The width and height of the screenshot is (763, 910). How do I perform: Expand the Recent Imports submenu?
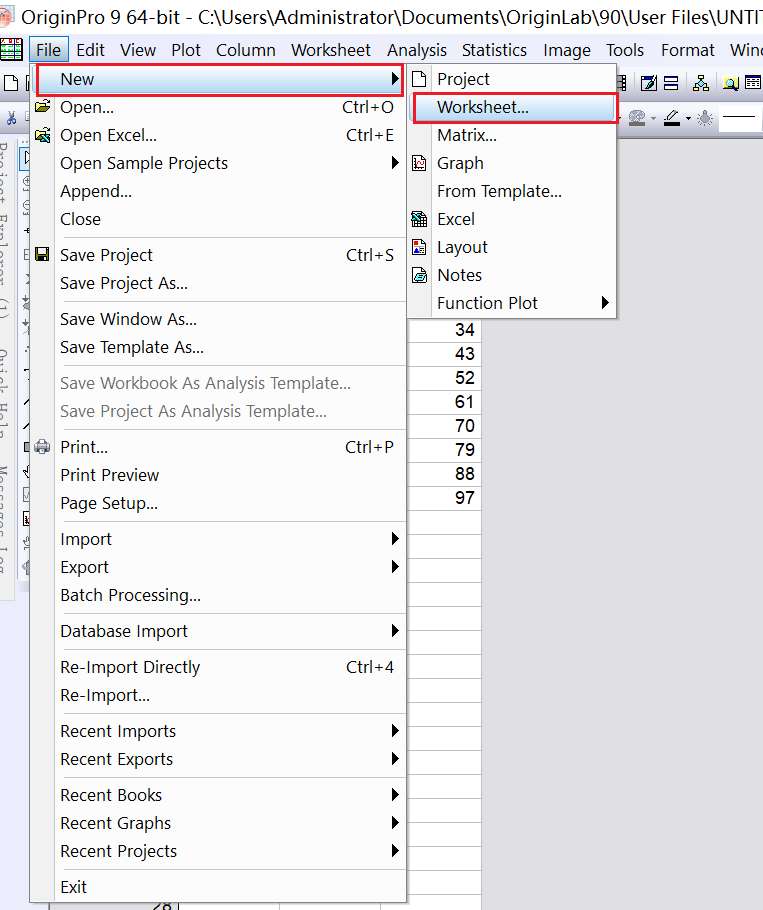[x=218, y=731]
